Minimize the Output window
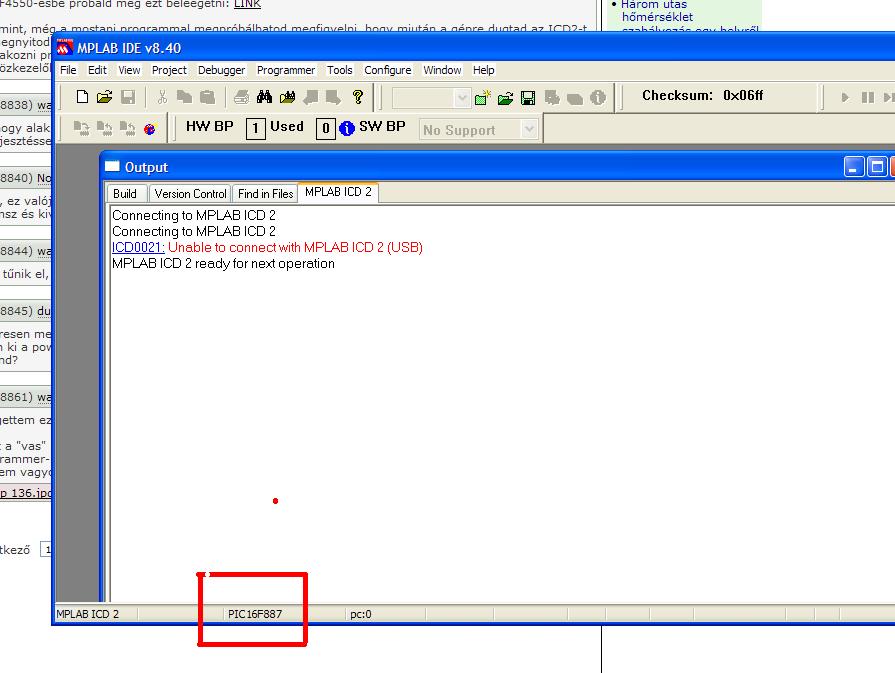This screenshot has height=673, width=895. 854,167
